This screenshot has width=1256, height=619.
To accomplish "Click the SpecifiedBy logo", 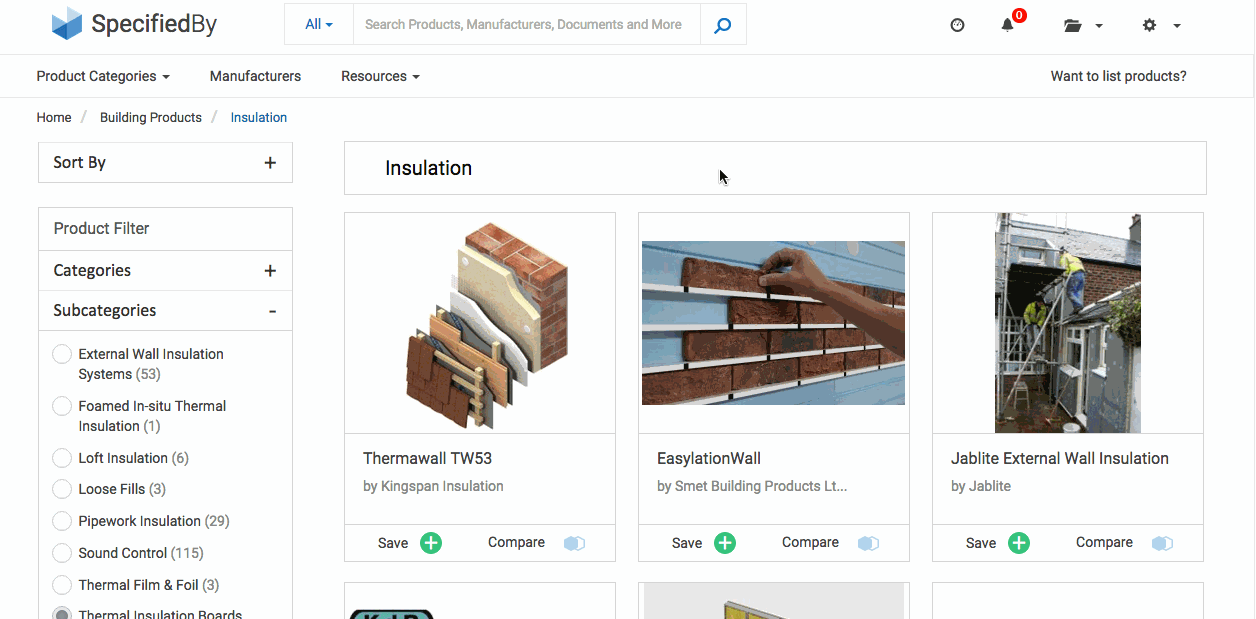I will point(133,24).
